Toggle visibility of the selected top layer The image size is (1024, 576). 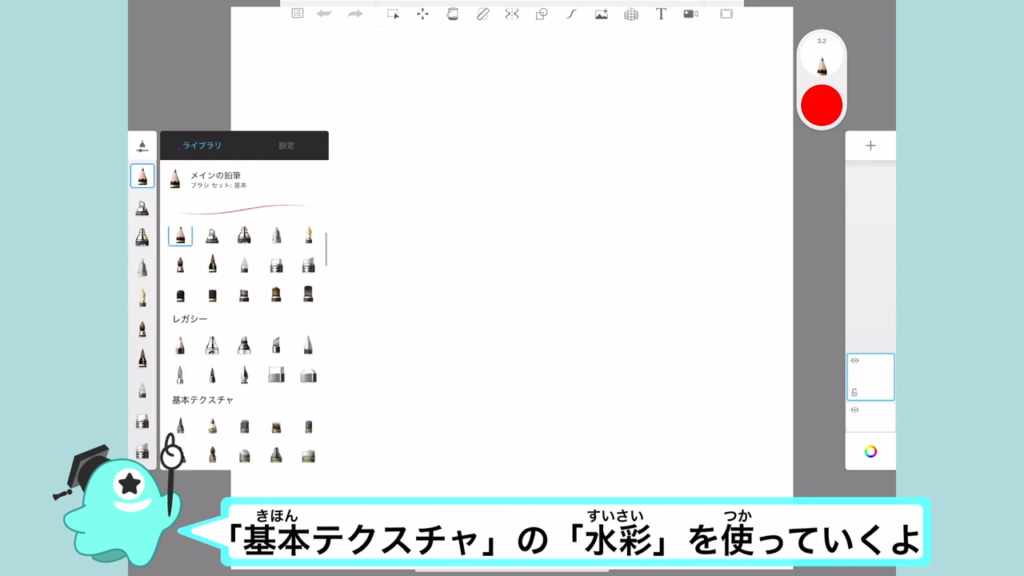pyautogui.click(x=854, y=360)
